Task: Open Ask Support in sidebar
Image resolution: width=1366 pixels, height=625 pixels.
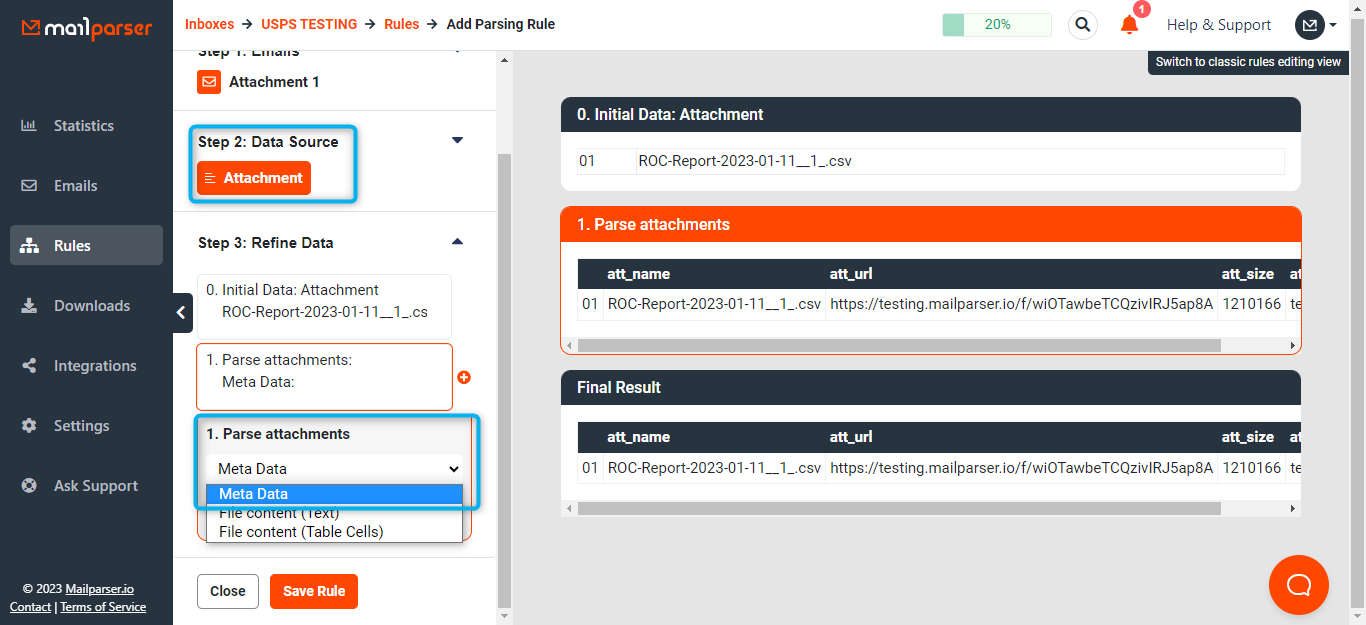Action: [x=96, y=486]
